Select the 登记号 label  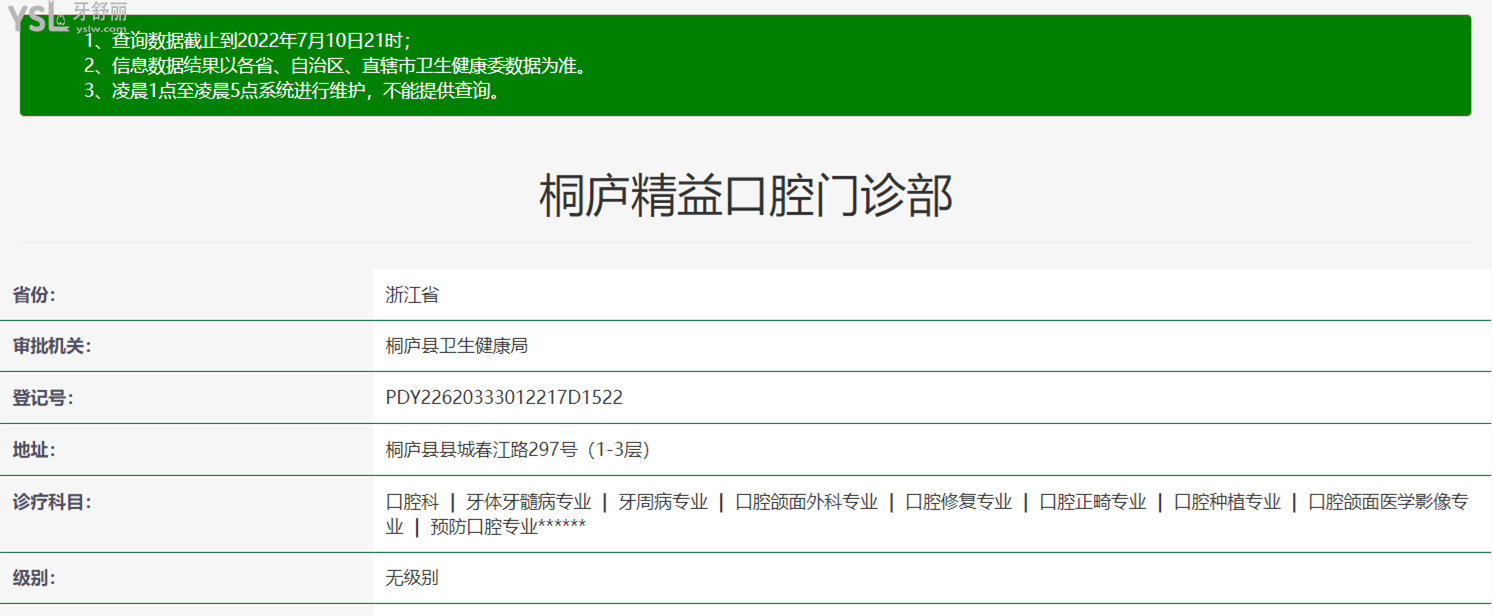43,398
